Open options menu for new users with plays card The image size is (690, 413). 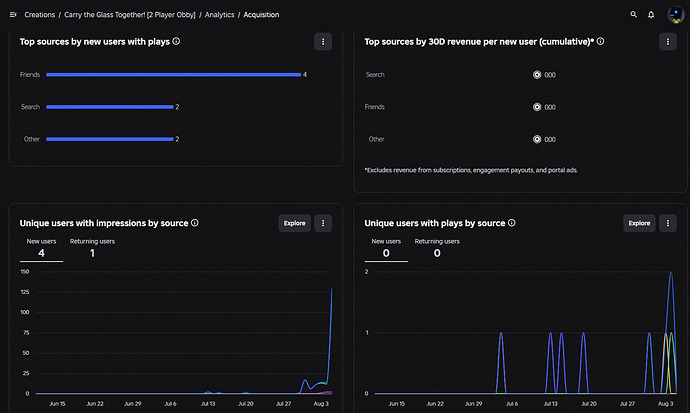click(323, 42)
